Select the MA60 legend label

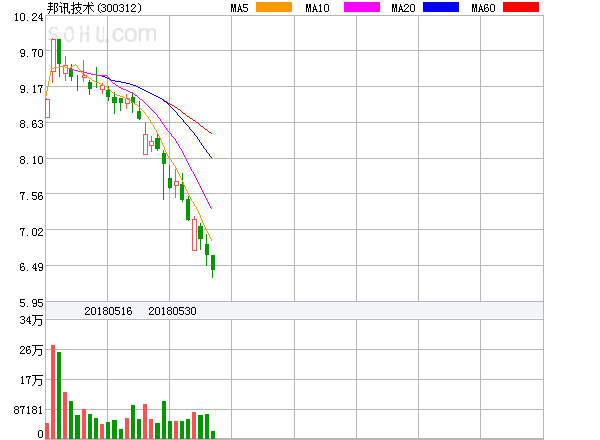click(483, 8)
